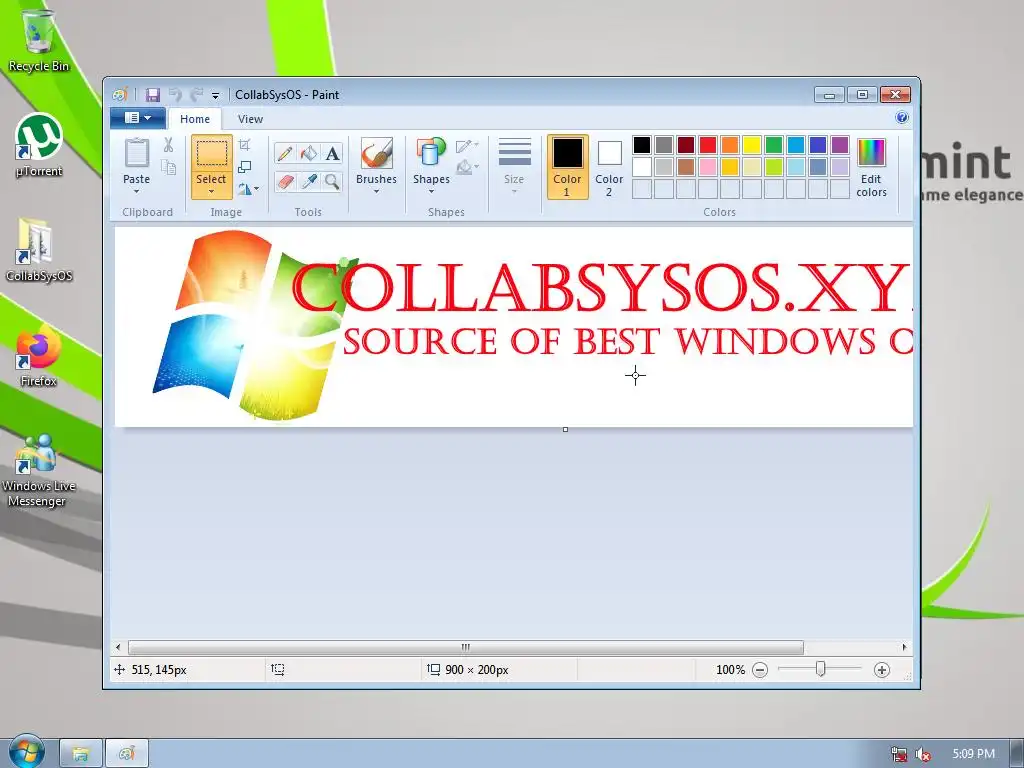Pick the yellow color swatch

752,145
